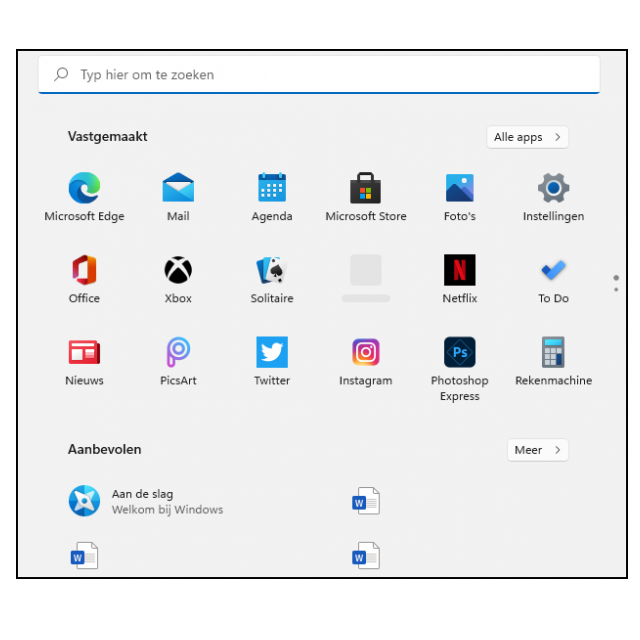The width and height of the screenshot is (640, 640).
Task: Open the Xbox app
Action: coord(178,279)
